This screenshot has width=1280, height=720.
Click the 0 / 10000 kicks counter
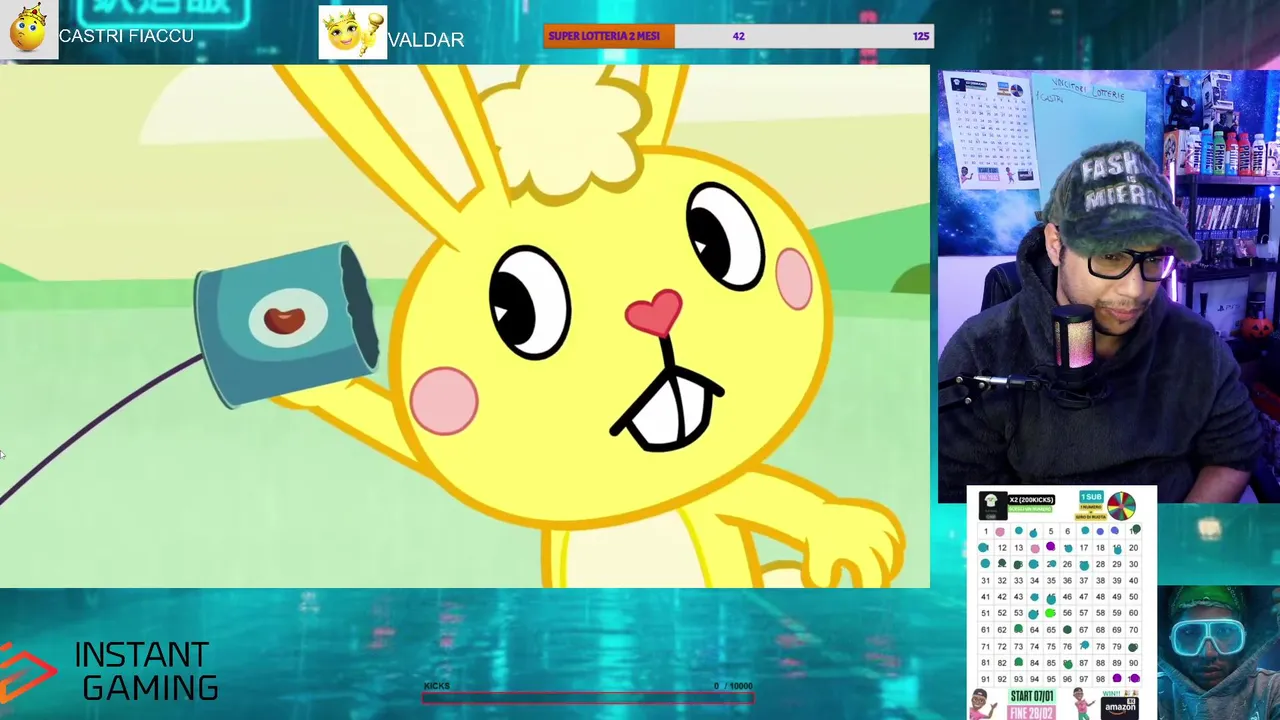733,686
